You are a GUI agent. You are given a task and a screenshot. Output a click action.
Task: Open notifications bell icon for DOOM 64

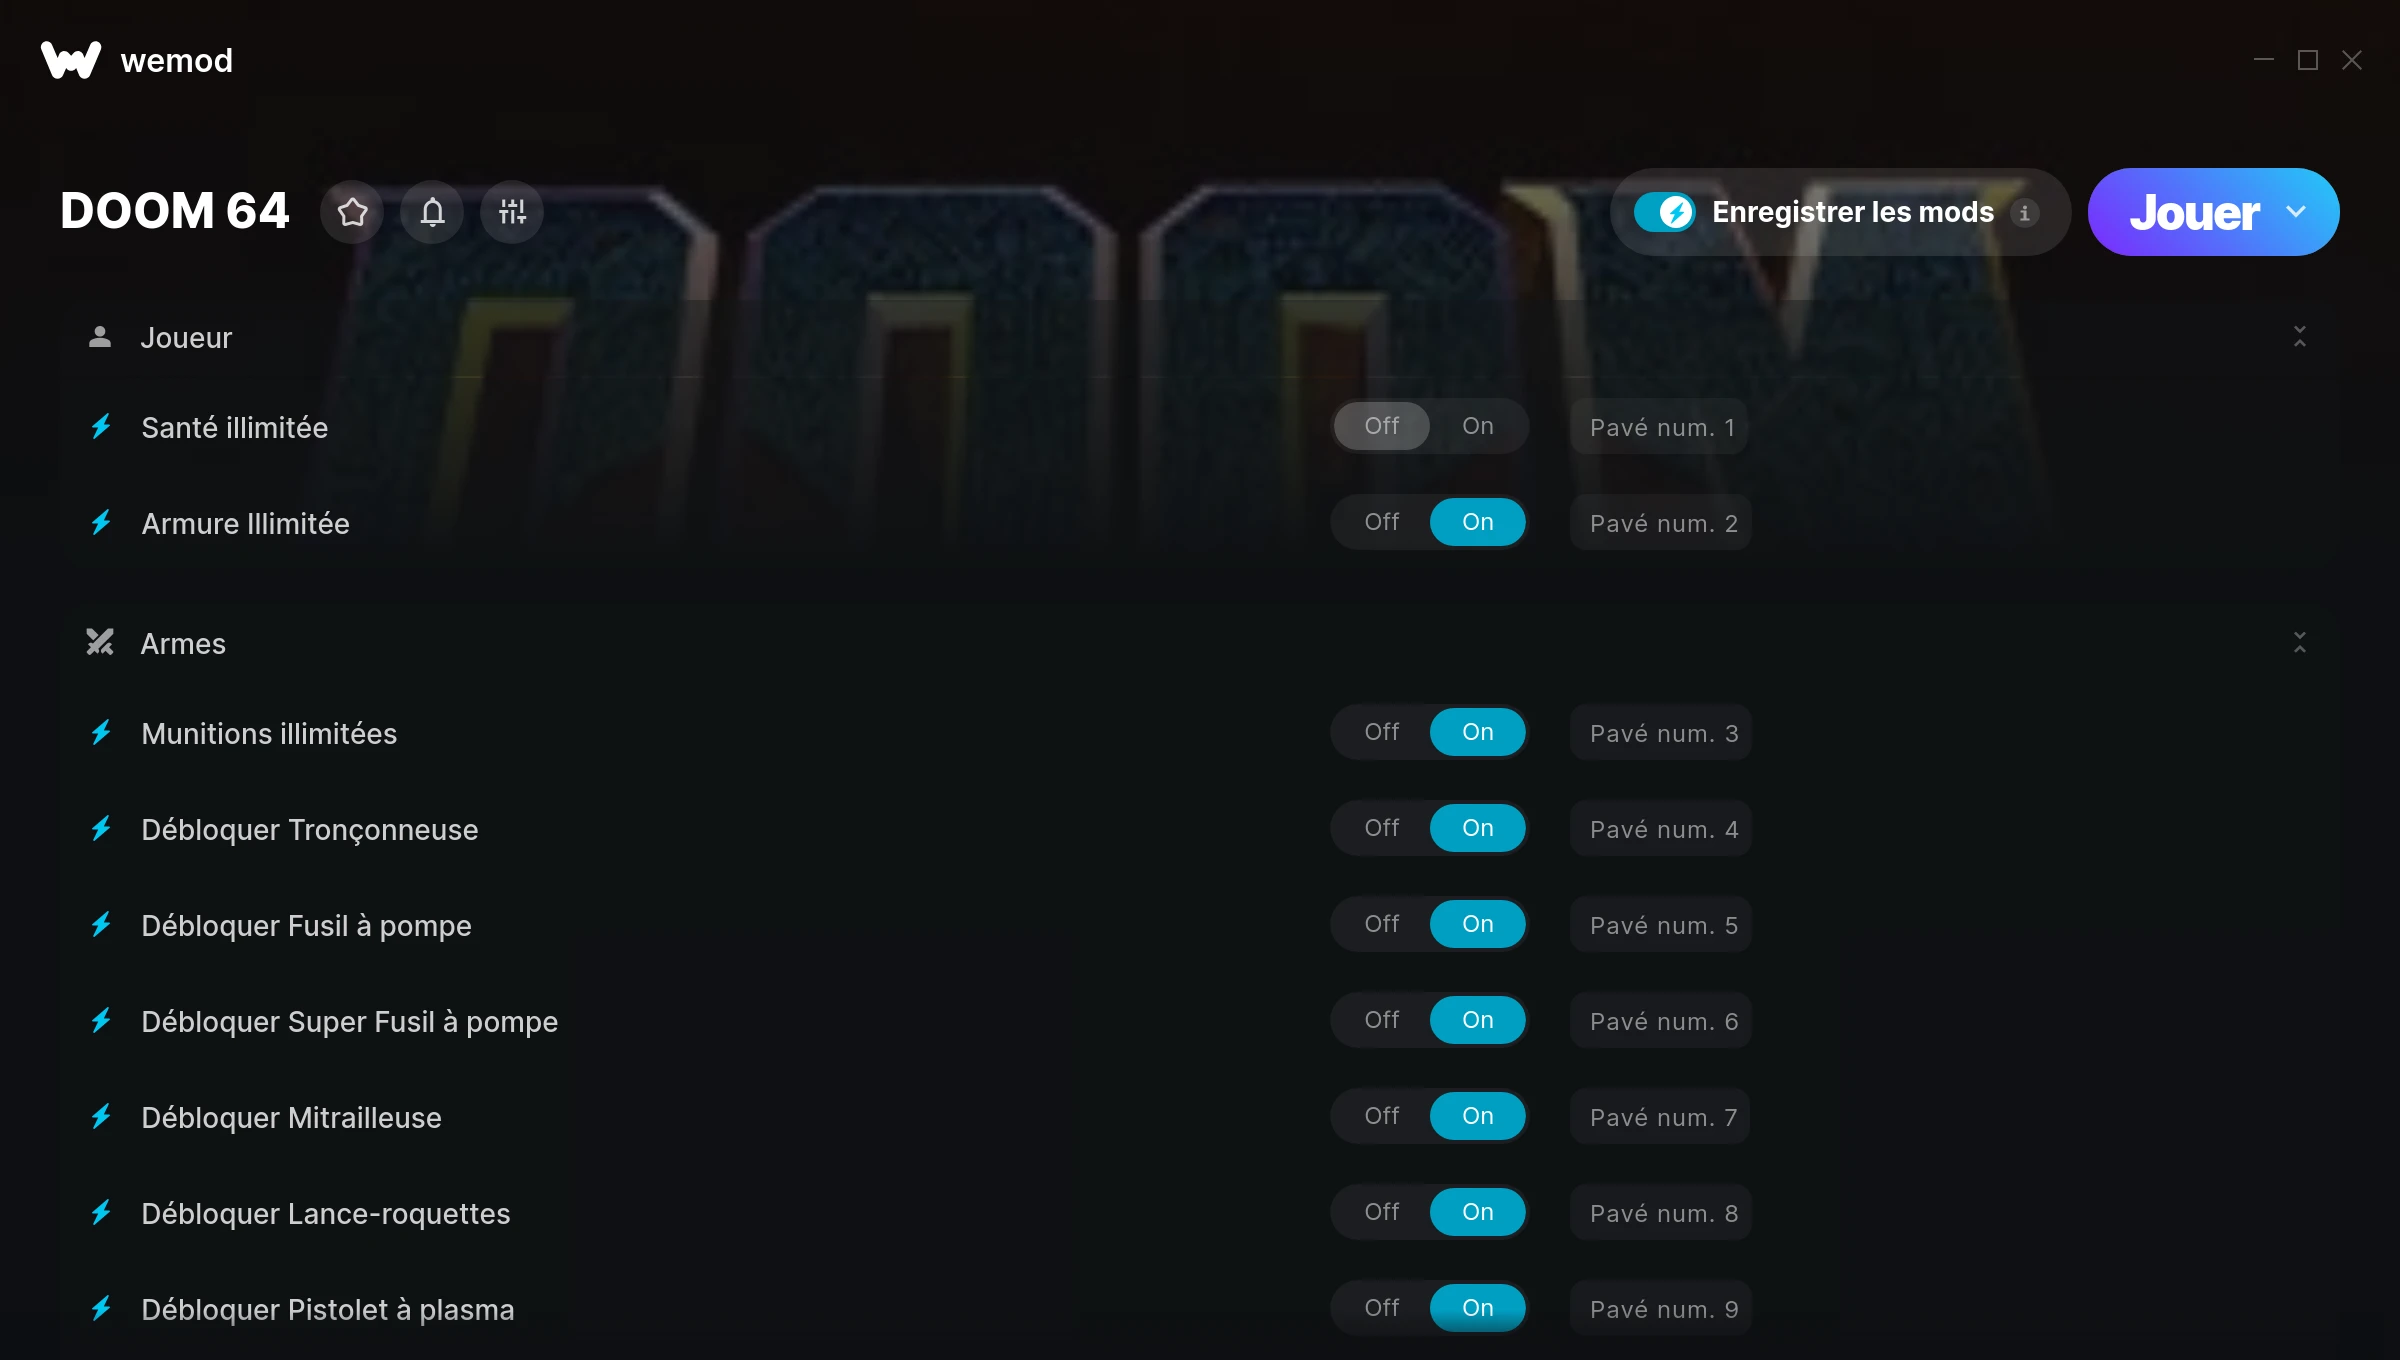[x=432, y=212]
